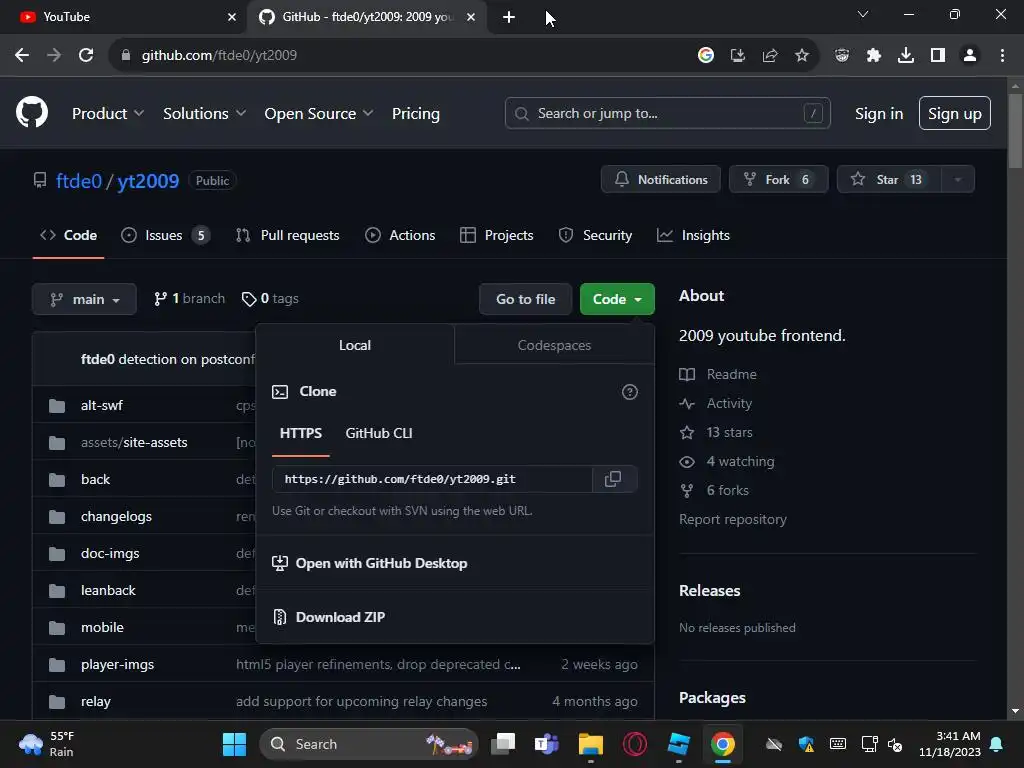Click the Report repository link

pos(733,519)
